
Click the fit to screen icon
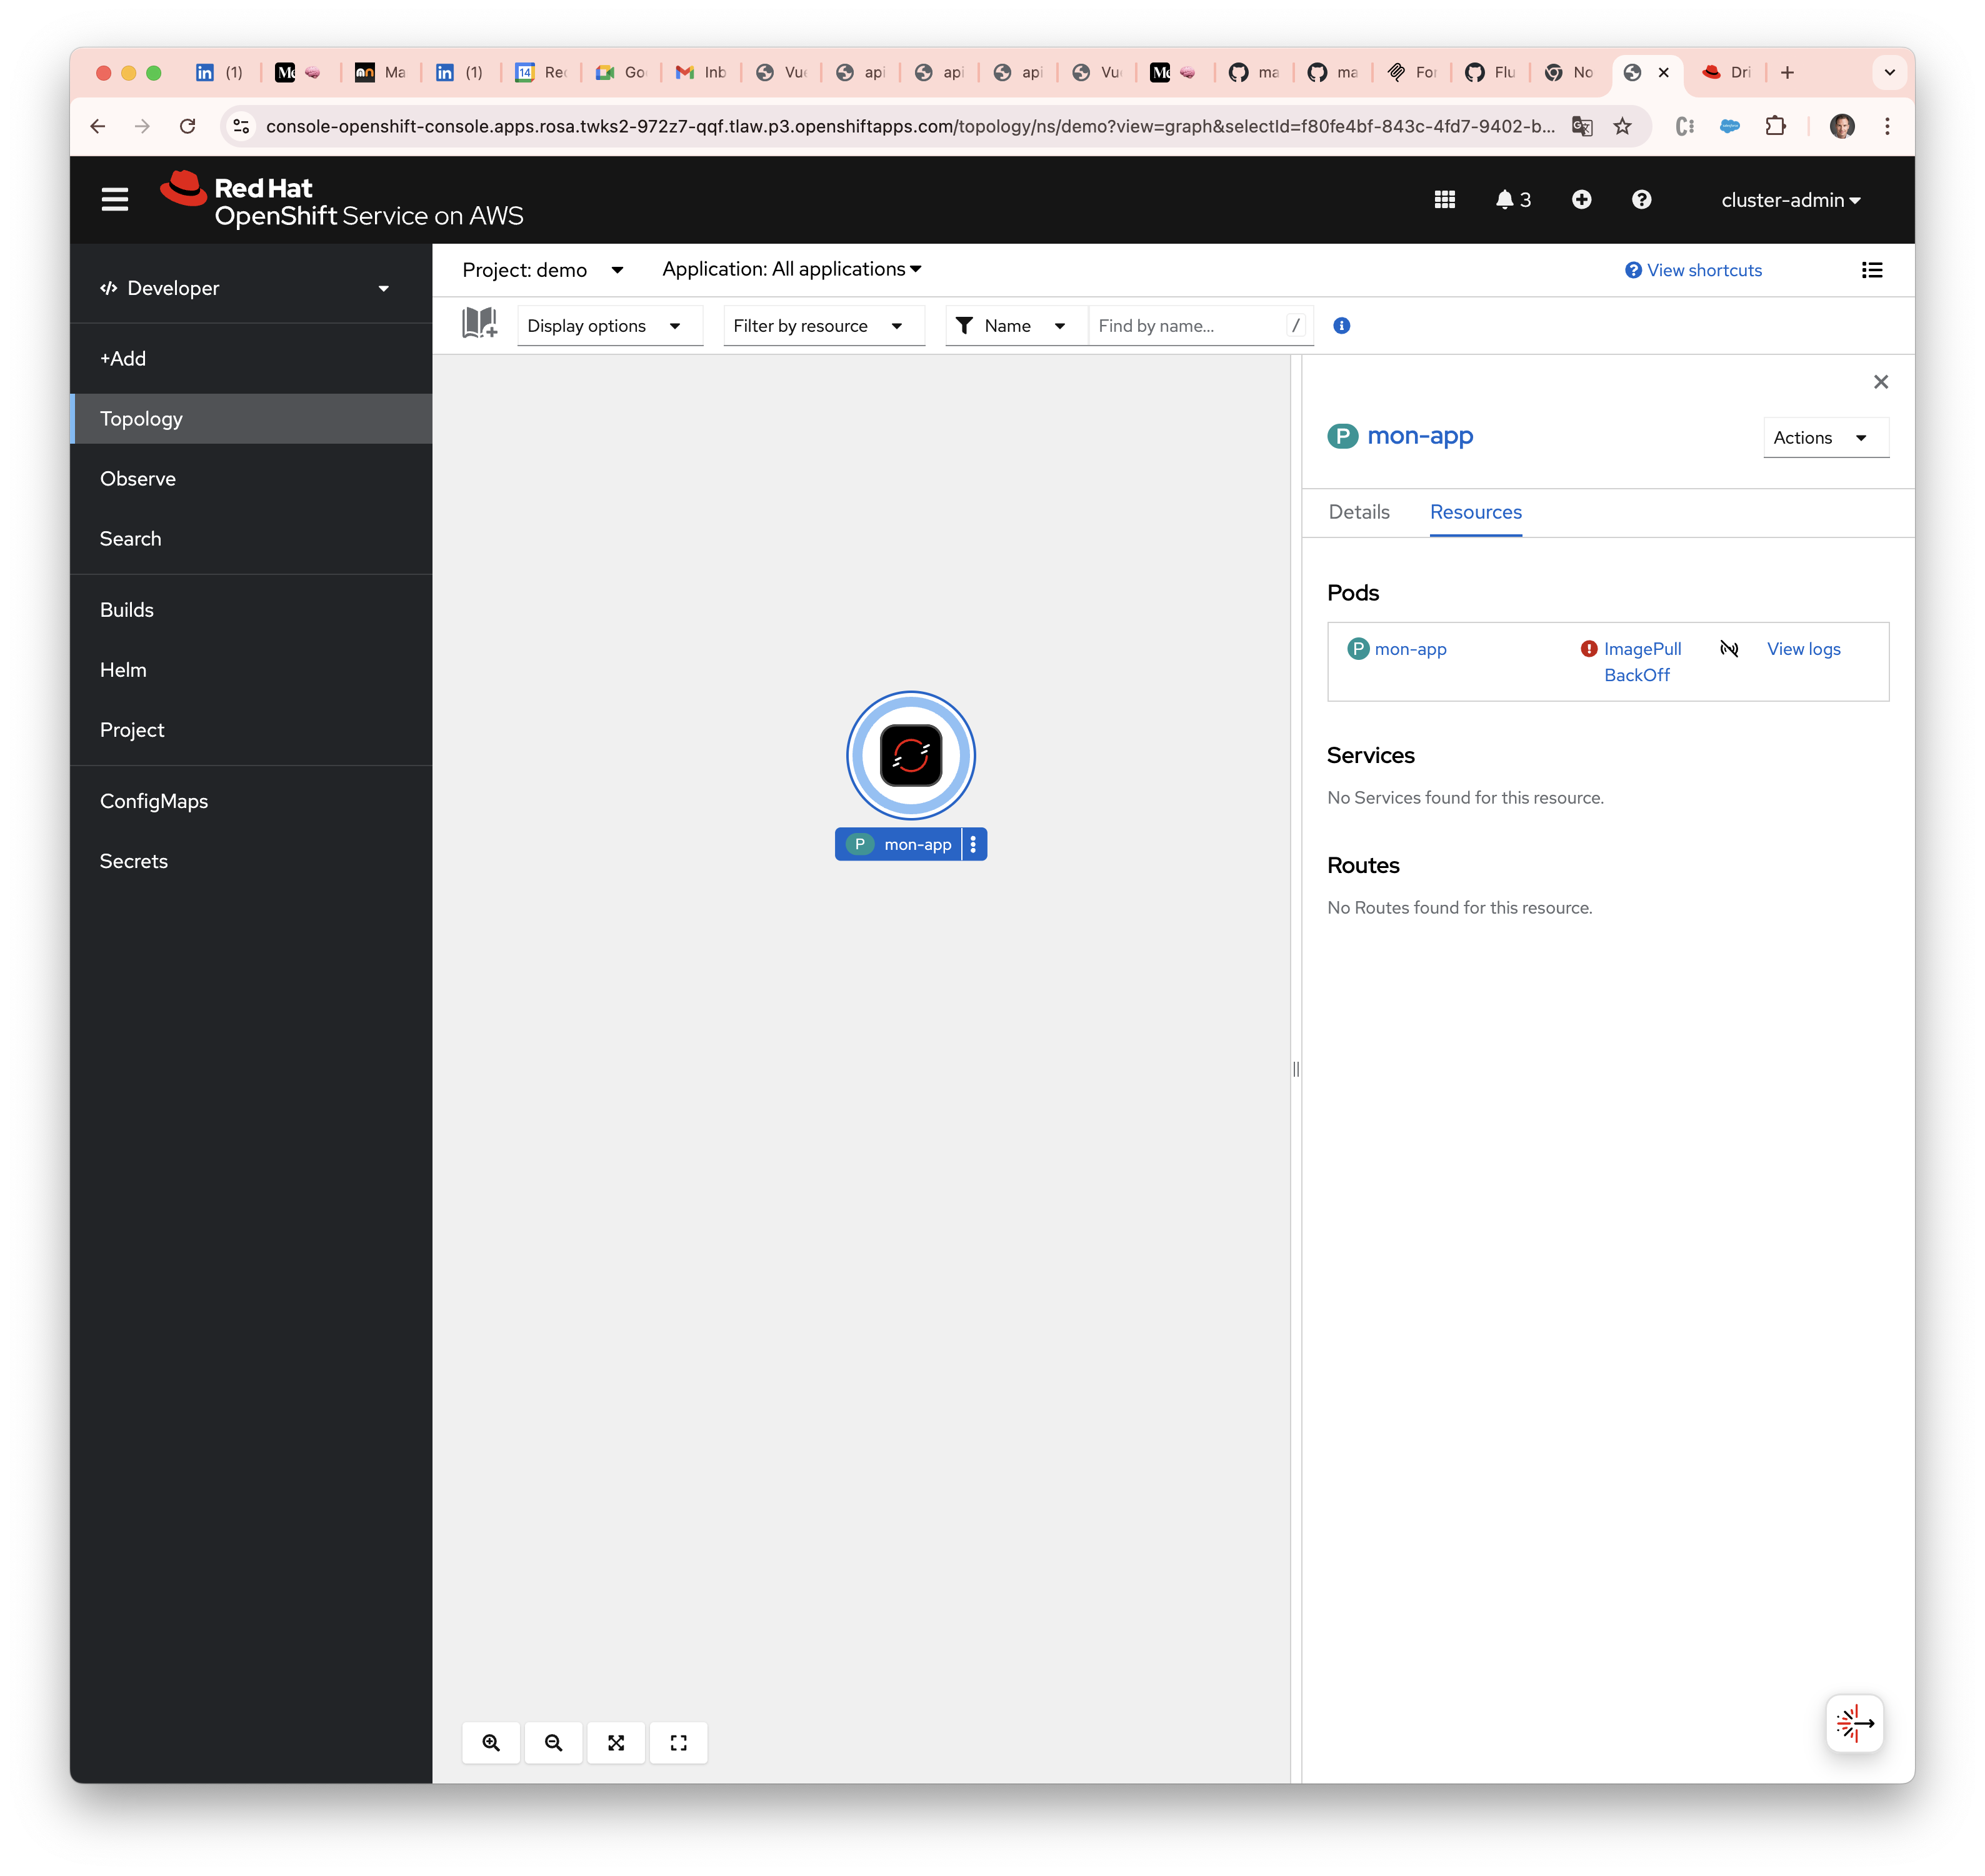pyautogui.click(x=616, y=1743)
